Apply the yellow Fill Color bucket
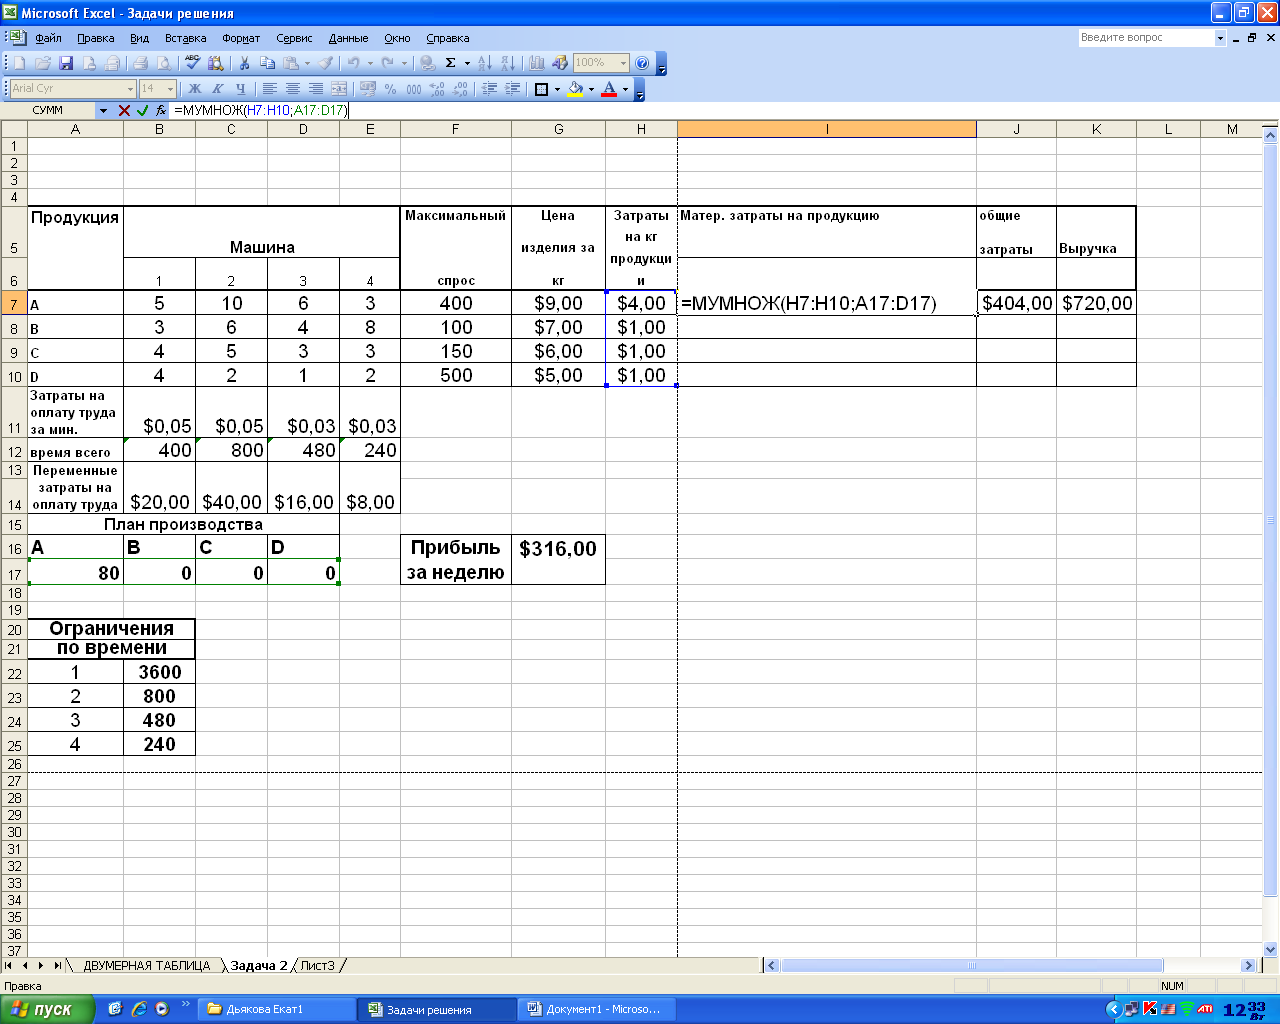 point(575,89)
